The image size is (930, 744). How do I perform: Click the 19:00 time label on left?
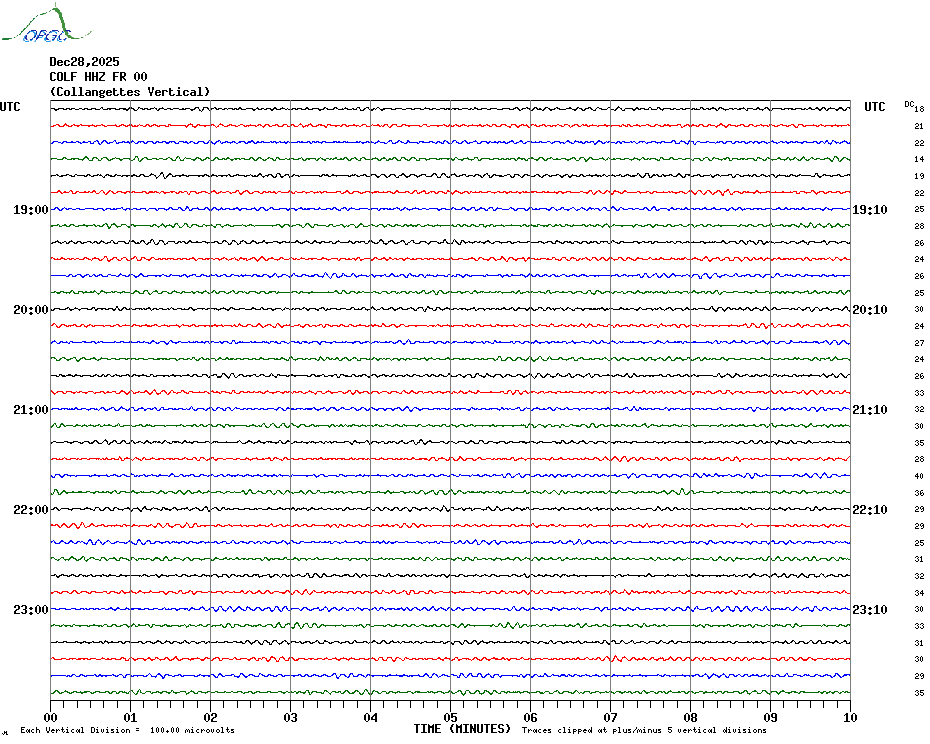click(30, 210)
